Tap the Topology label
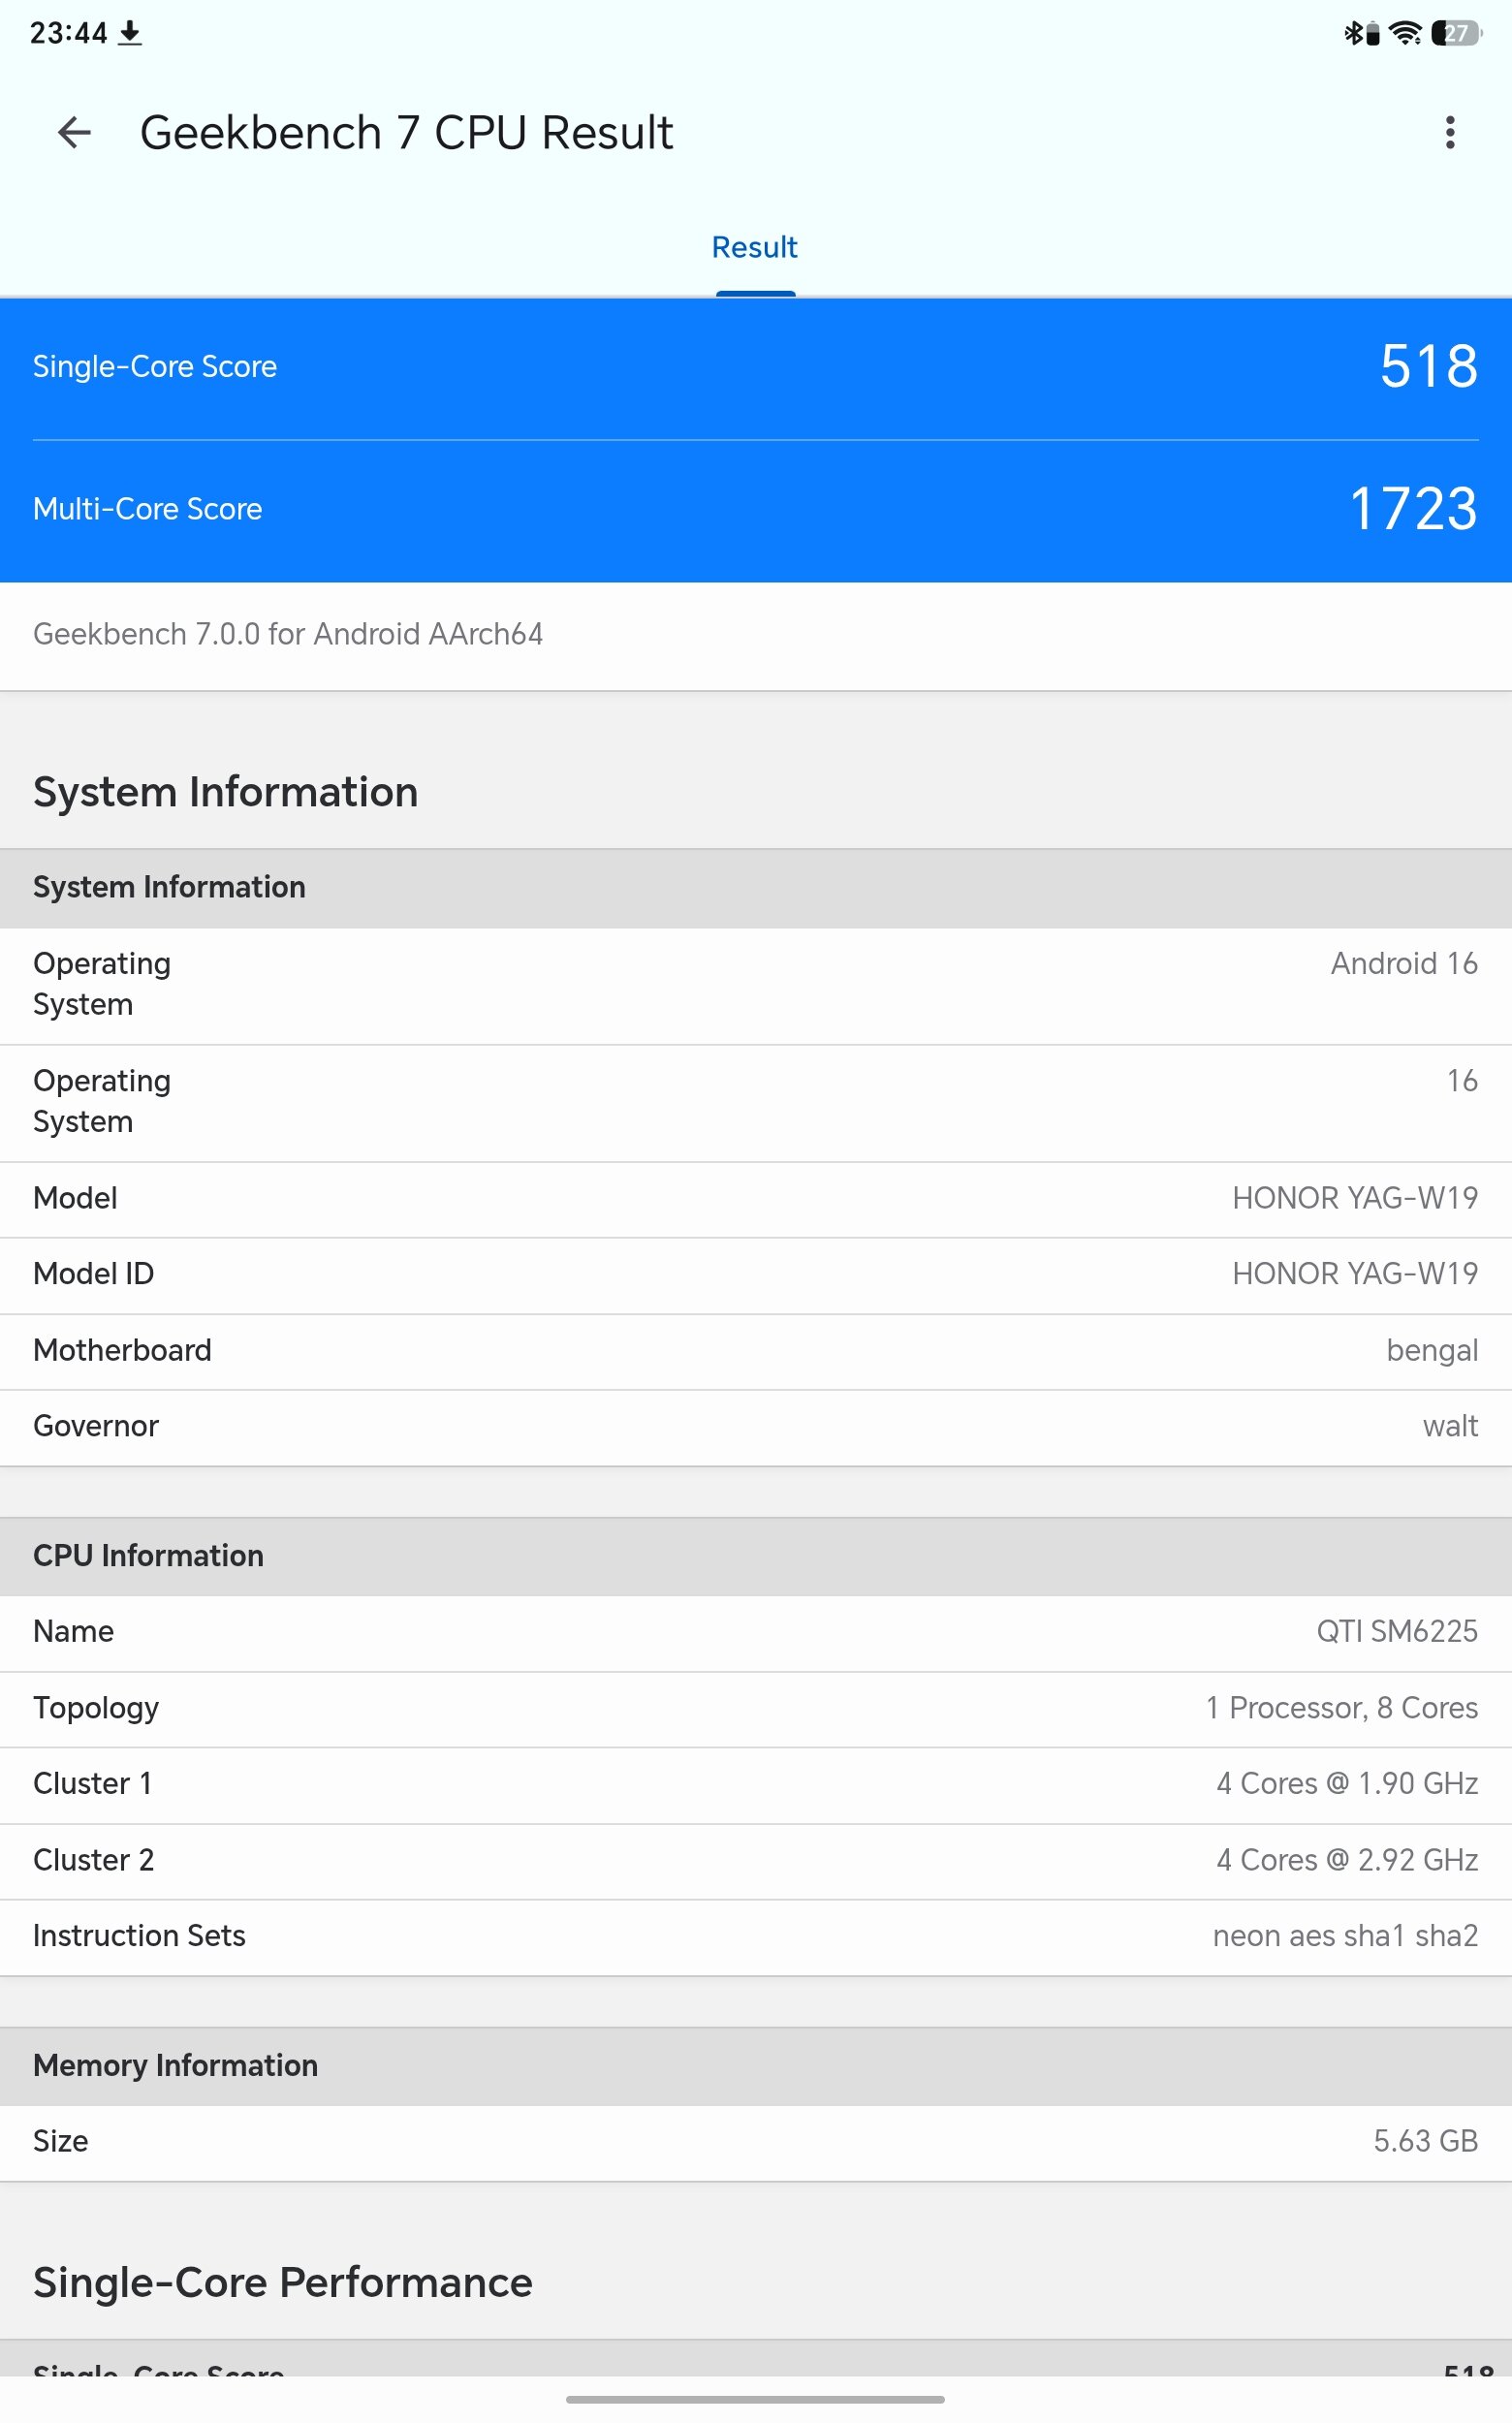 96,1708
